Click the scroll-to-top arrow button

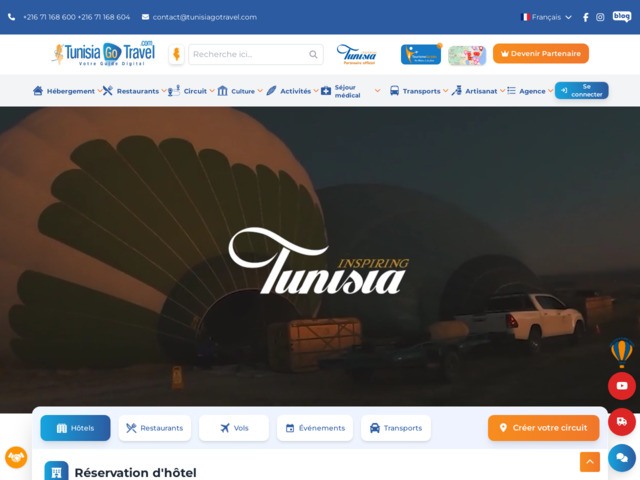(x=590, y=462)
